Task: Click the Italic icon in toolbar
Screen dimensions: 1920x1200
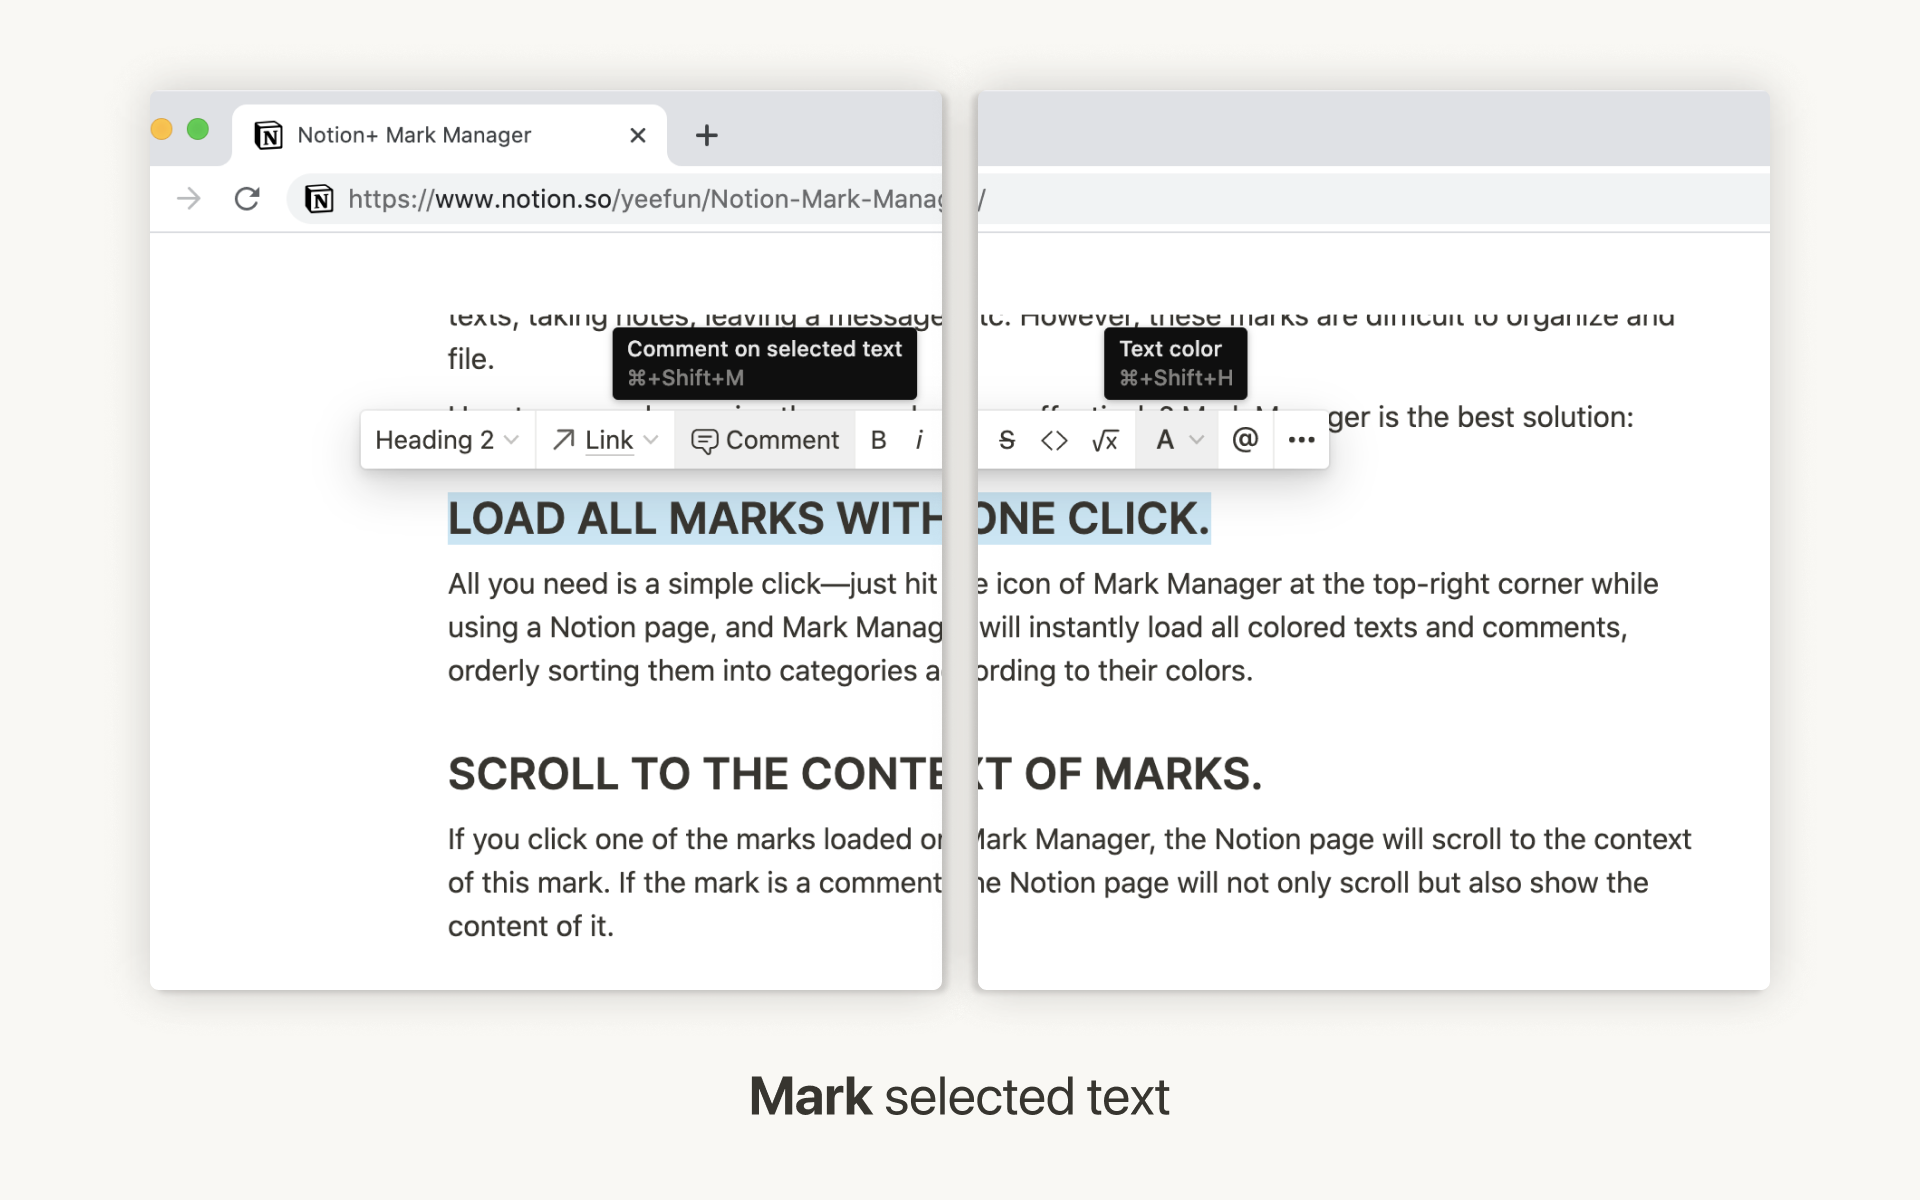Action: [919, 440]
